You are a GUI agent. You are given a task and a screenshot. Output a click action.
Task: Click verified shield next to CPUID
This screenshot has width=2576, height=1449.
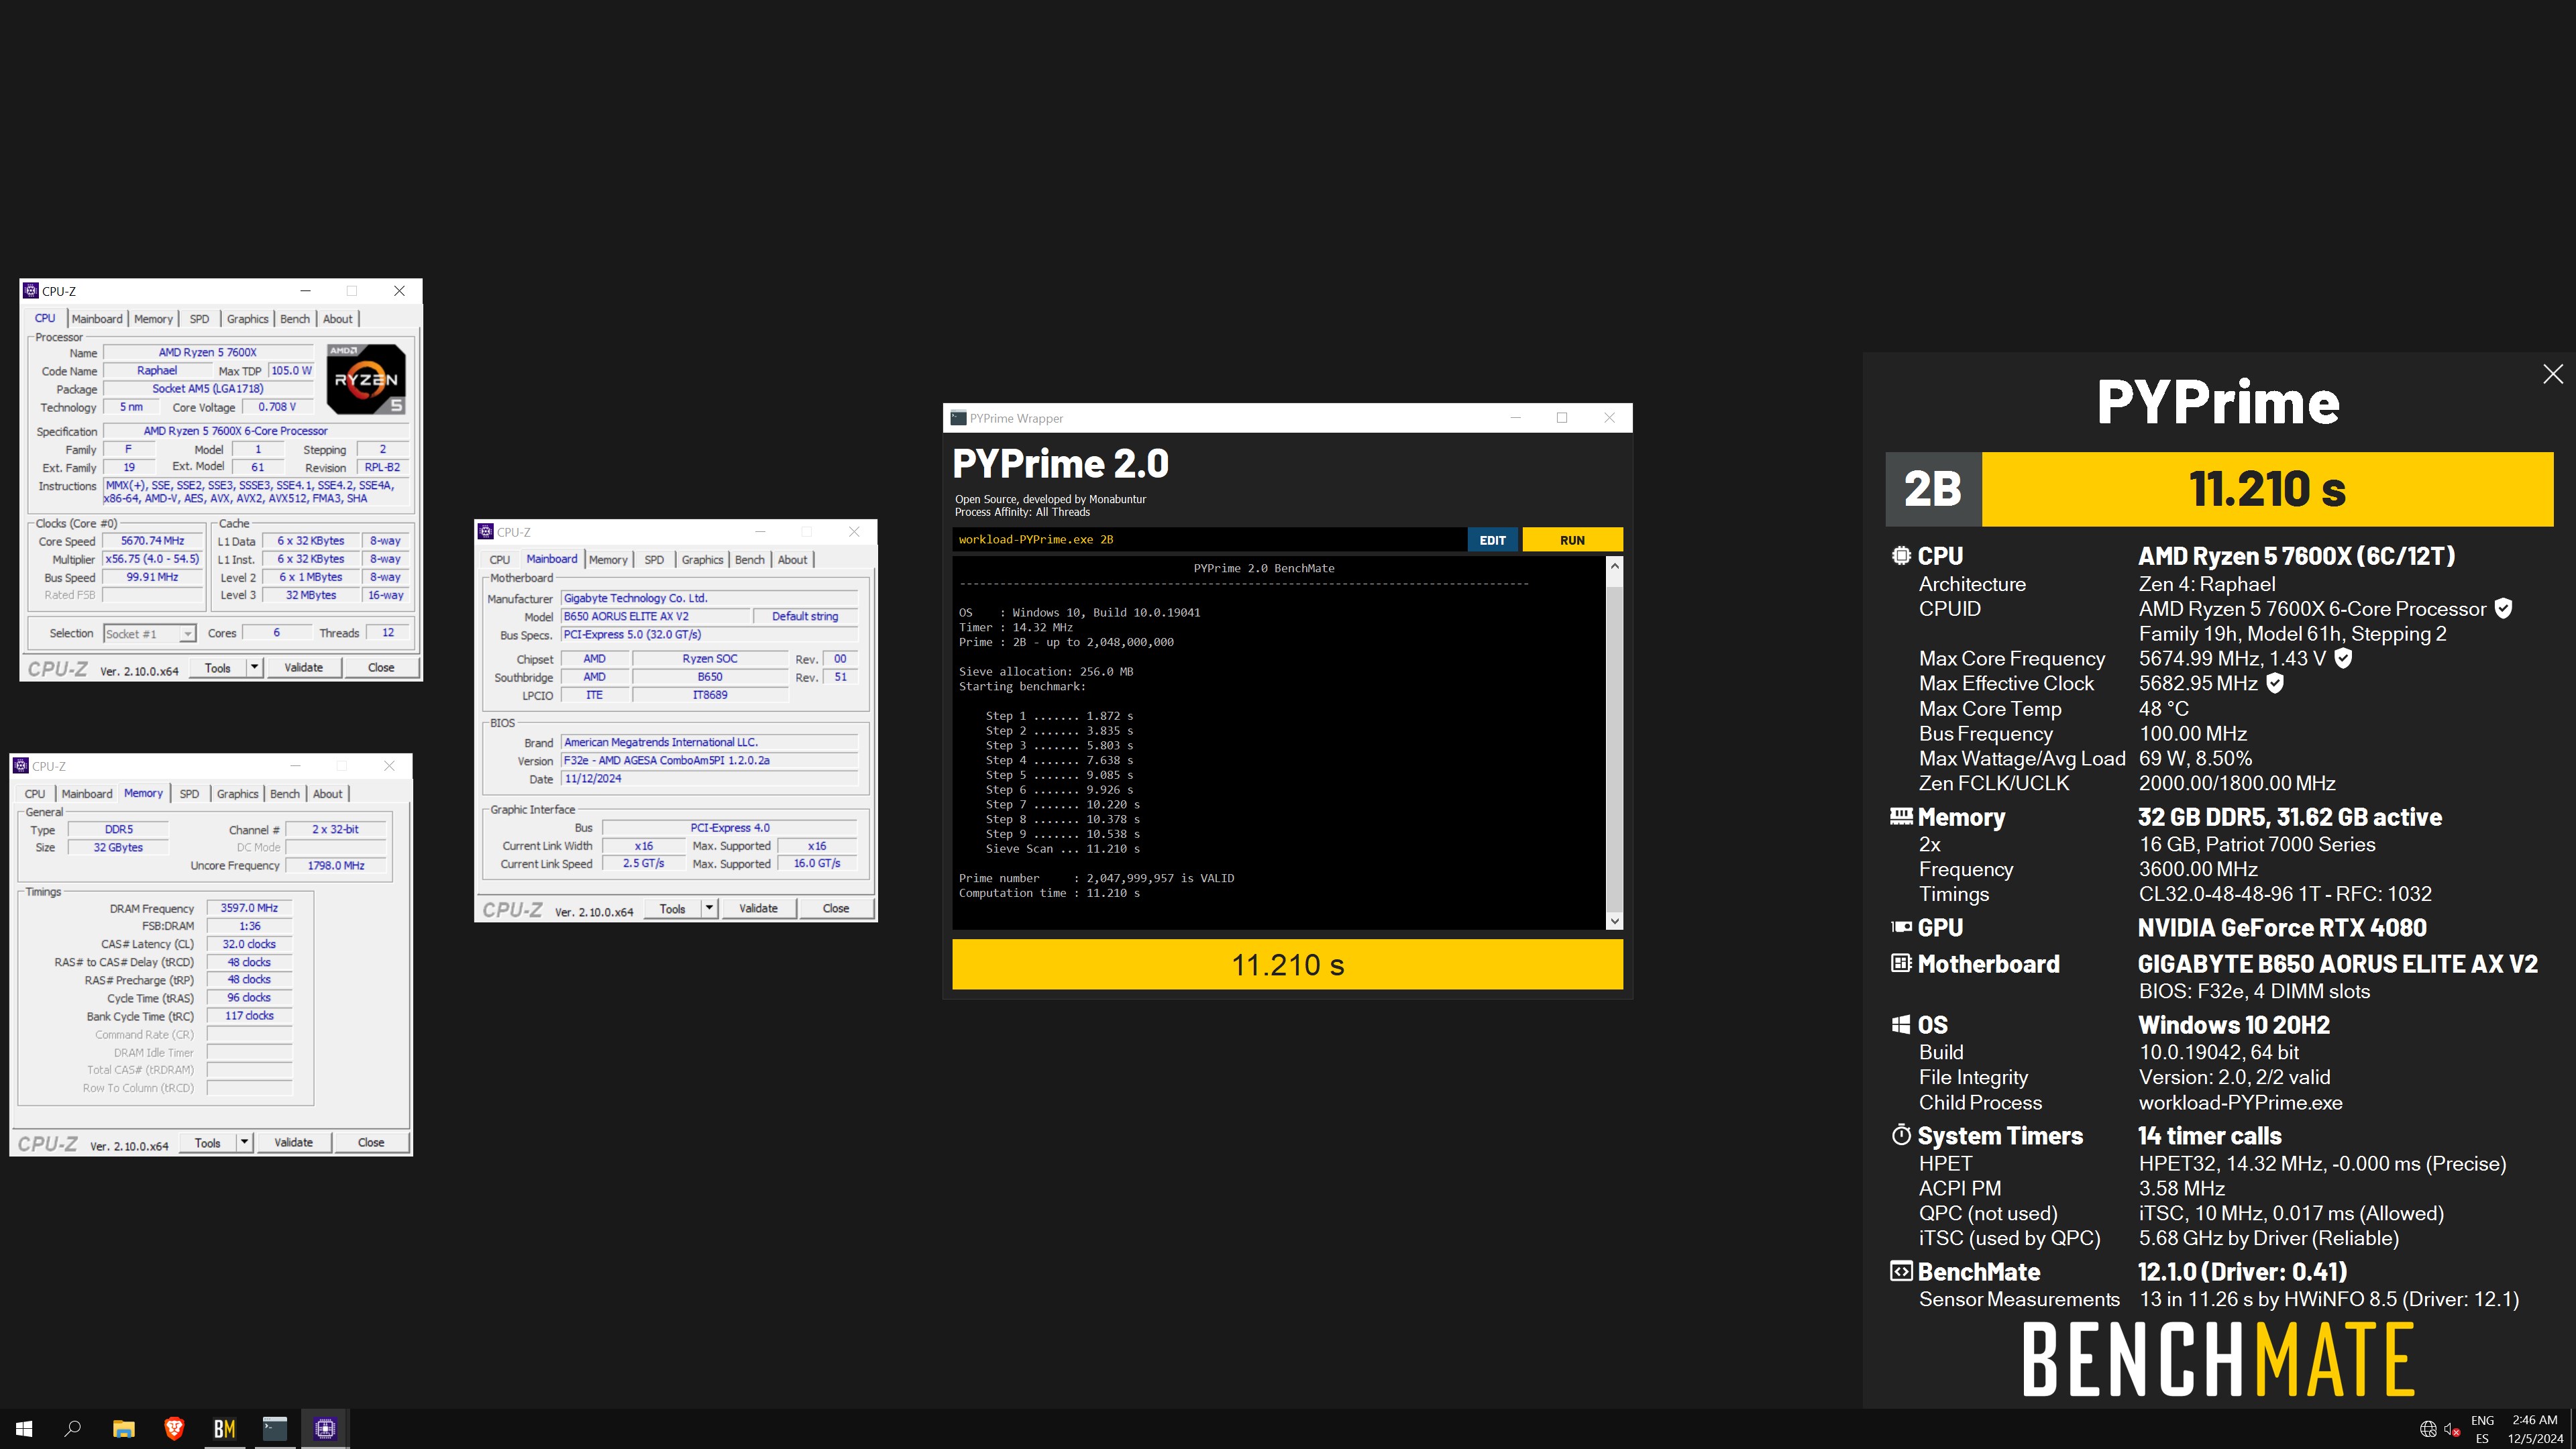coord(2503,609)
